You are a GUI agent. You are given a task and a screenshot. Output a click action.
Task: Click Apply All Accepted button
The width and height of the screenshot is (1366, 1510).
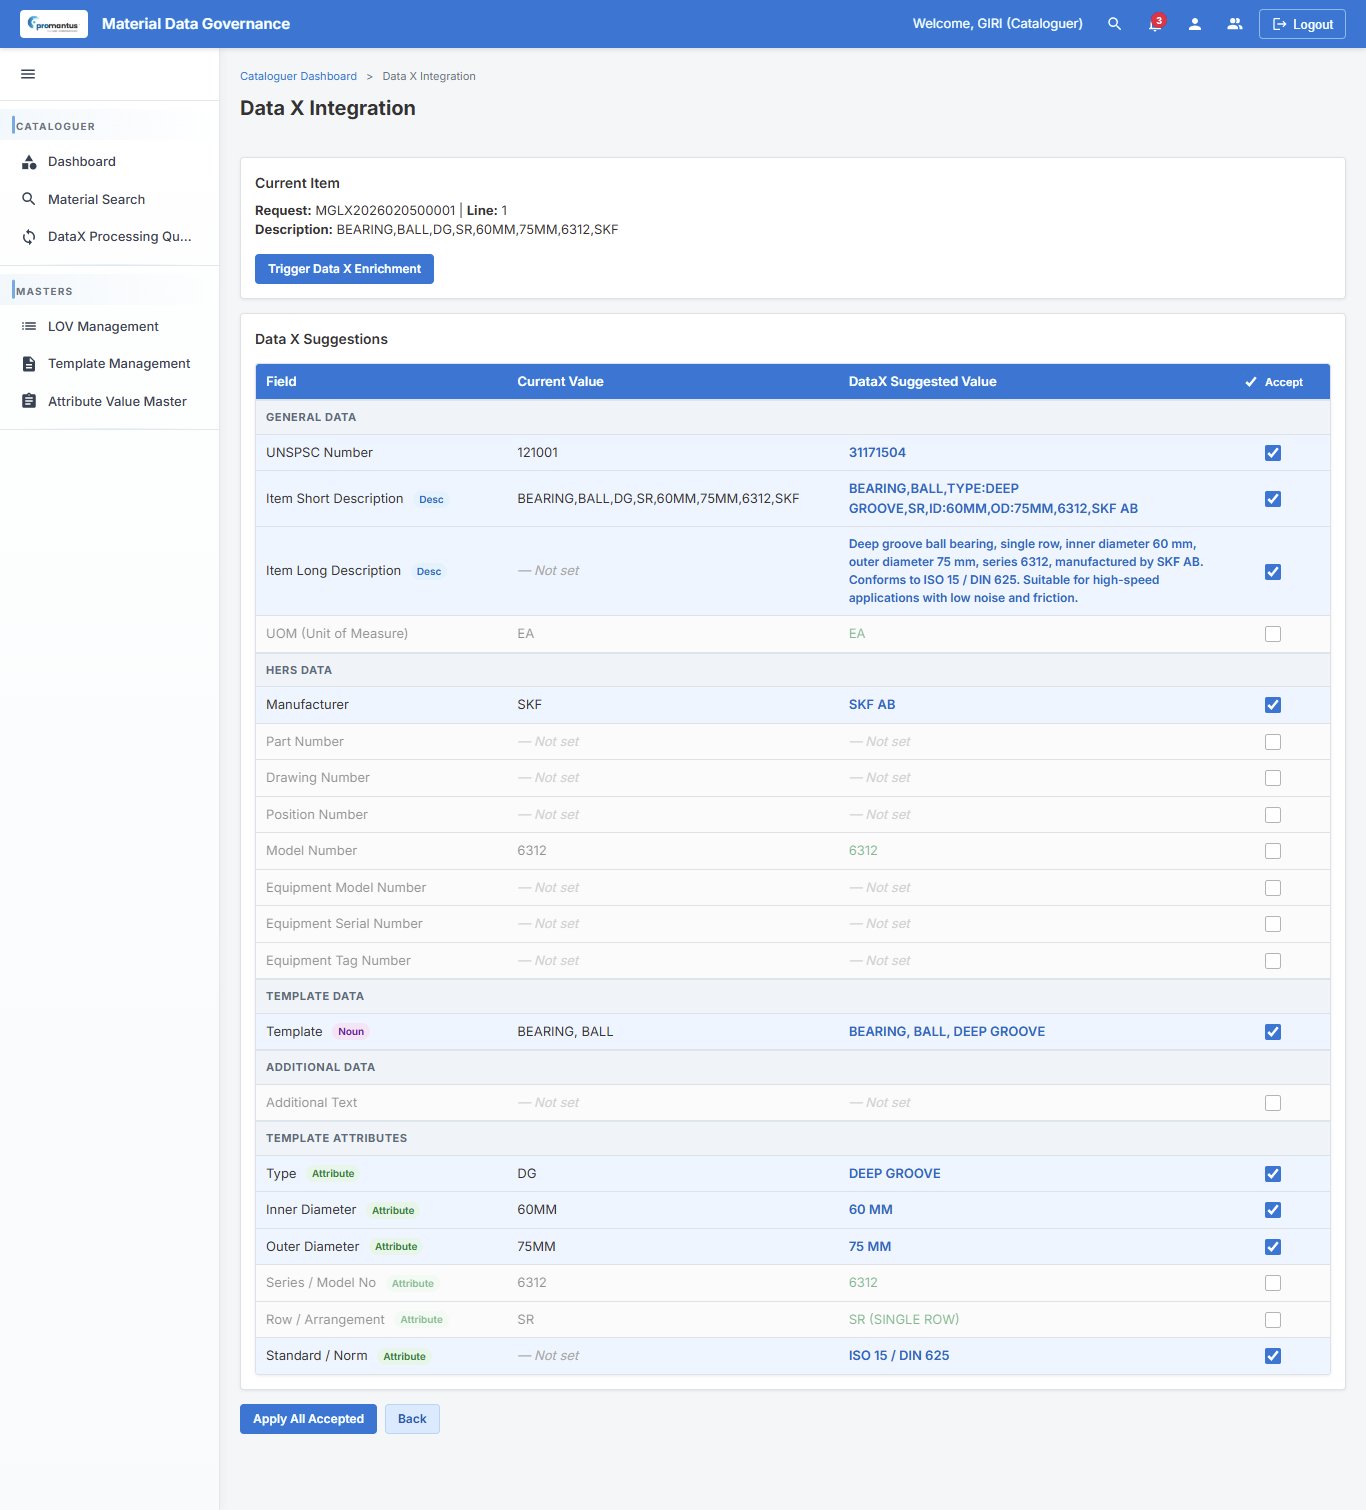coord(308,1419)
